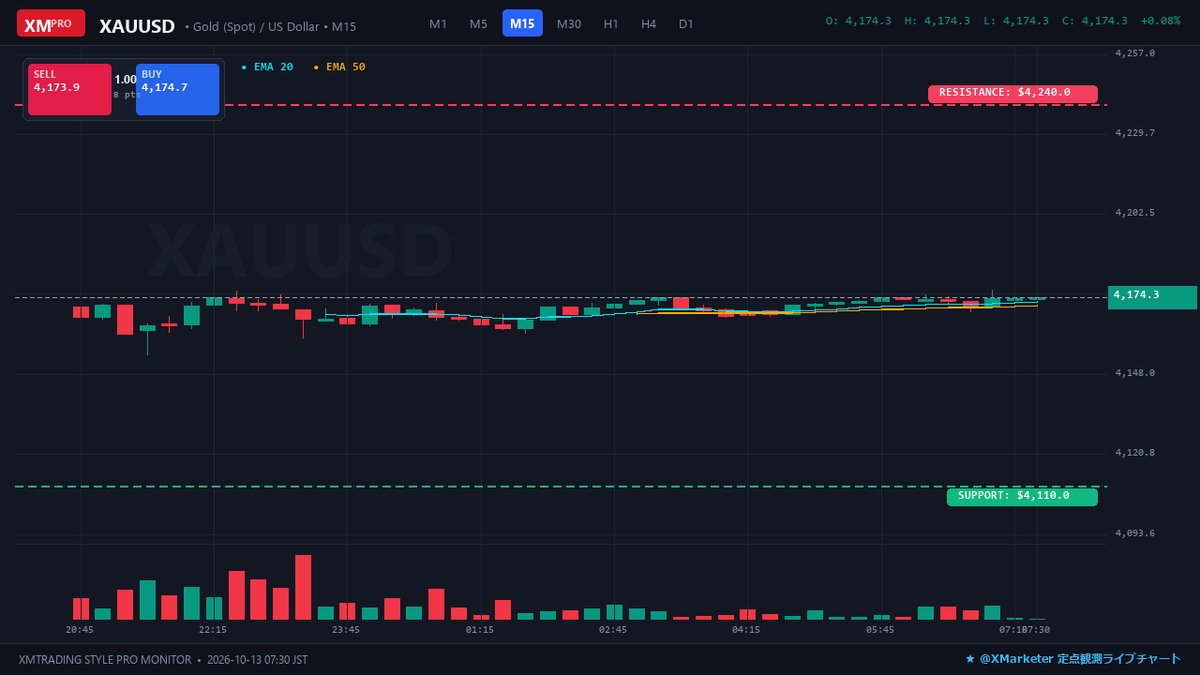Click the 22:15 time axis label
The image size is (1200, 675).
213,630
